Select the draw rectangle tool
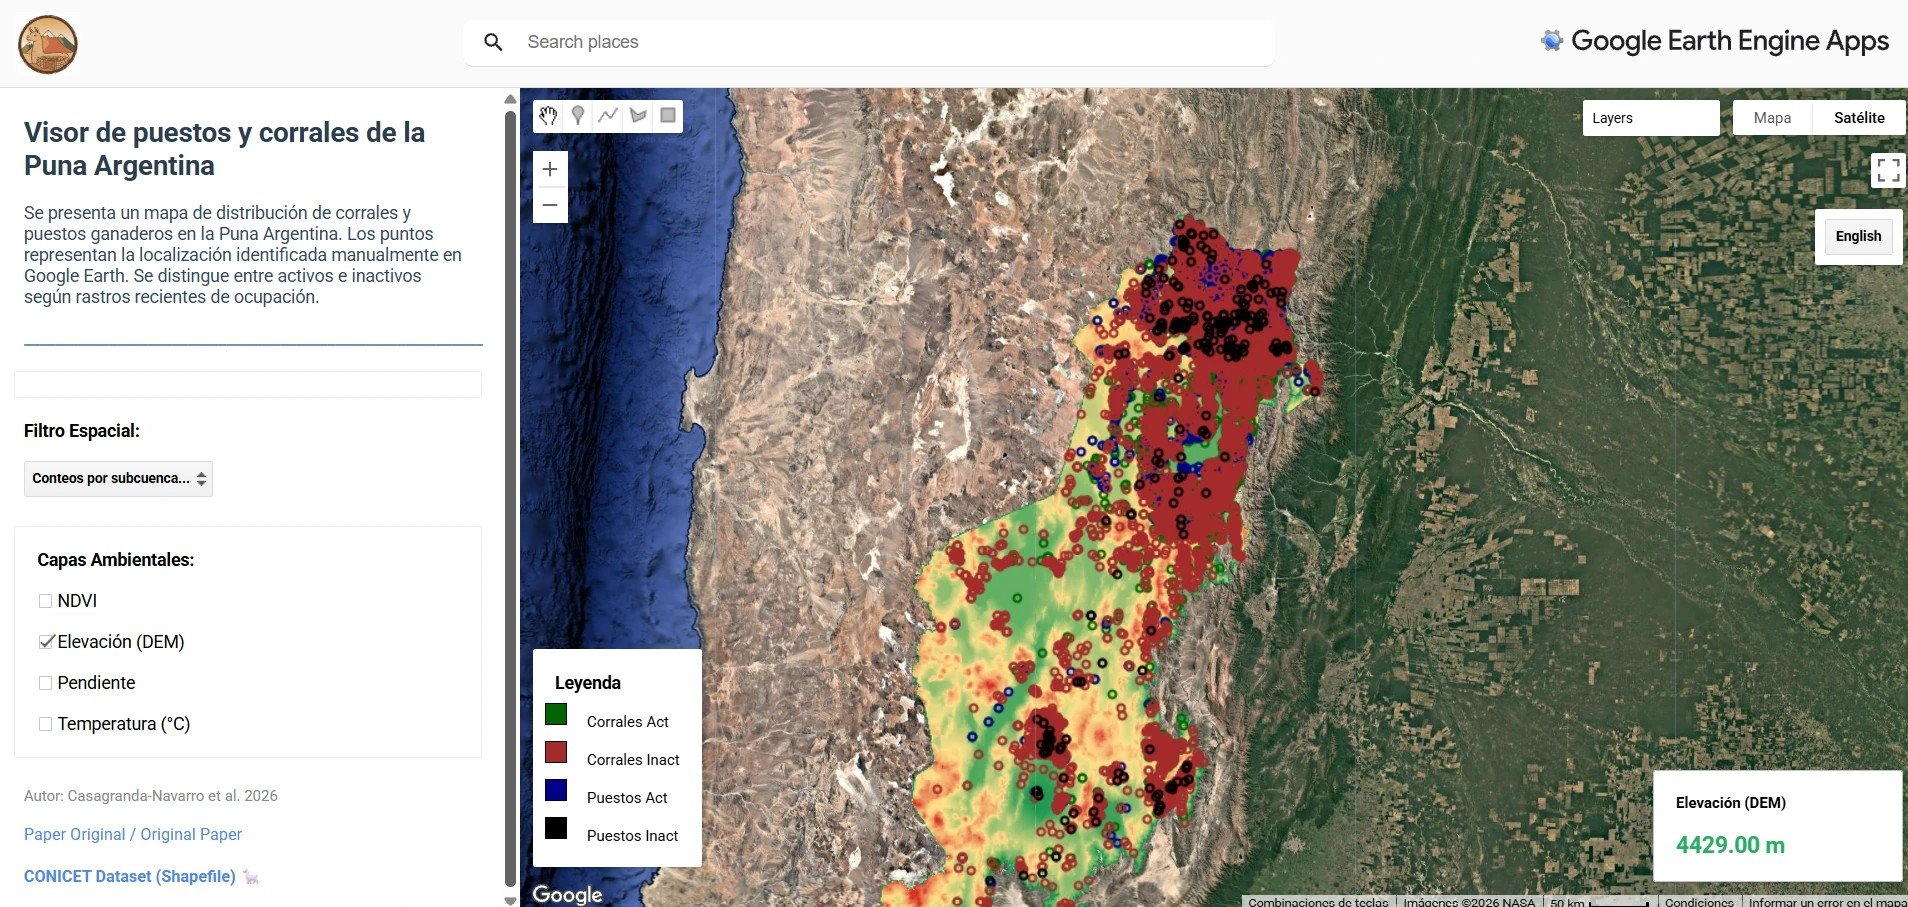Viewport: 1908px width, 907px height. click(668, 116)
